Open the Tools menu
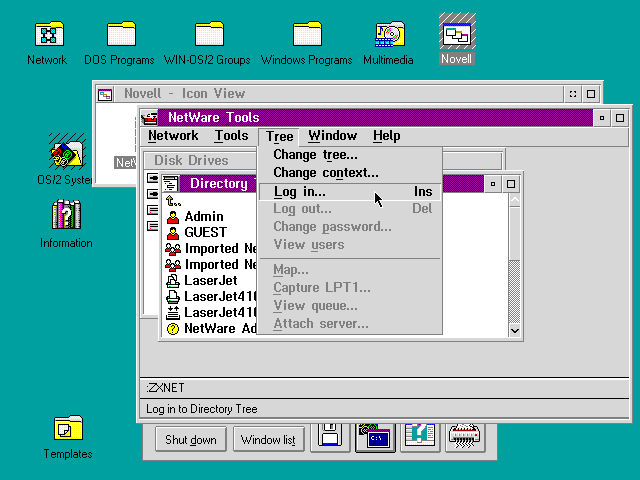 tap(231, 136)
